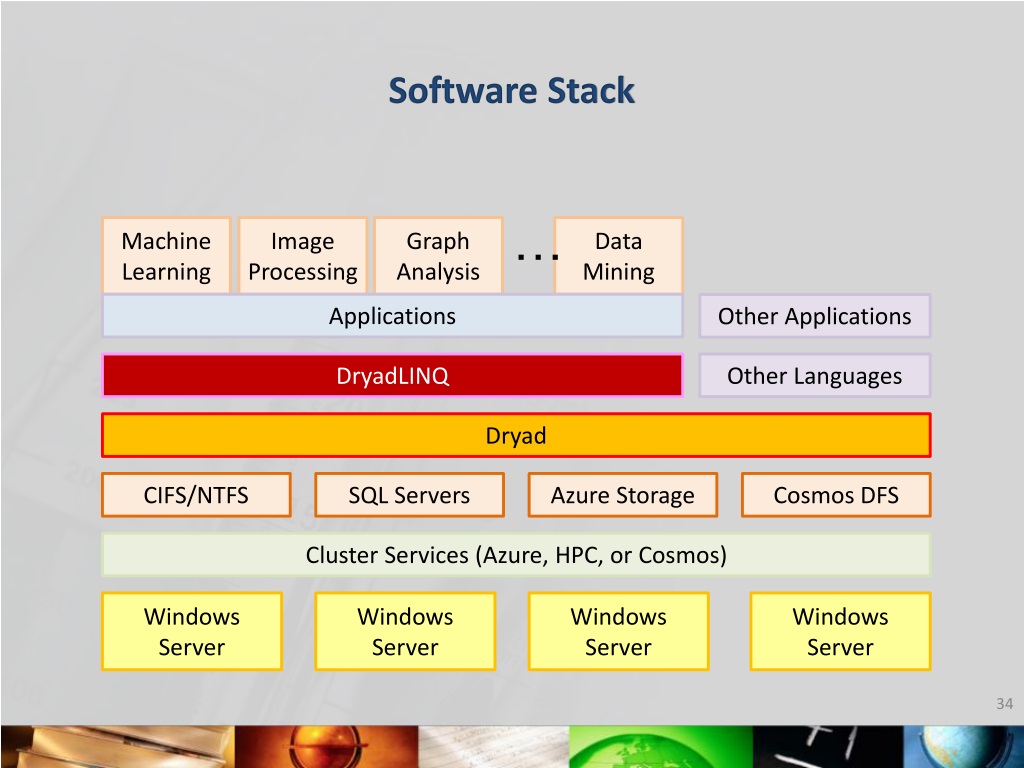
Task: Click the orange armillary sphere footer image
Action: pos(327,746)
